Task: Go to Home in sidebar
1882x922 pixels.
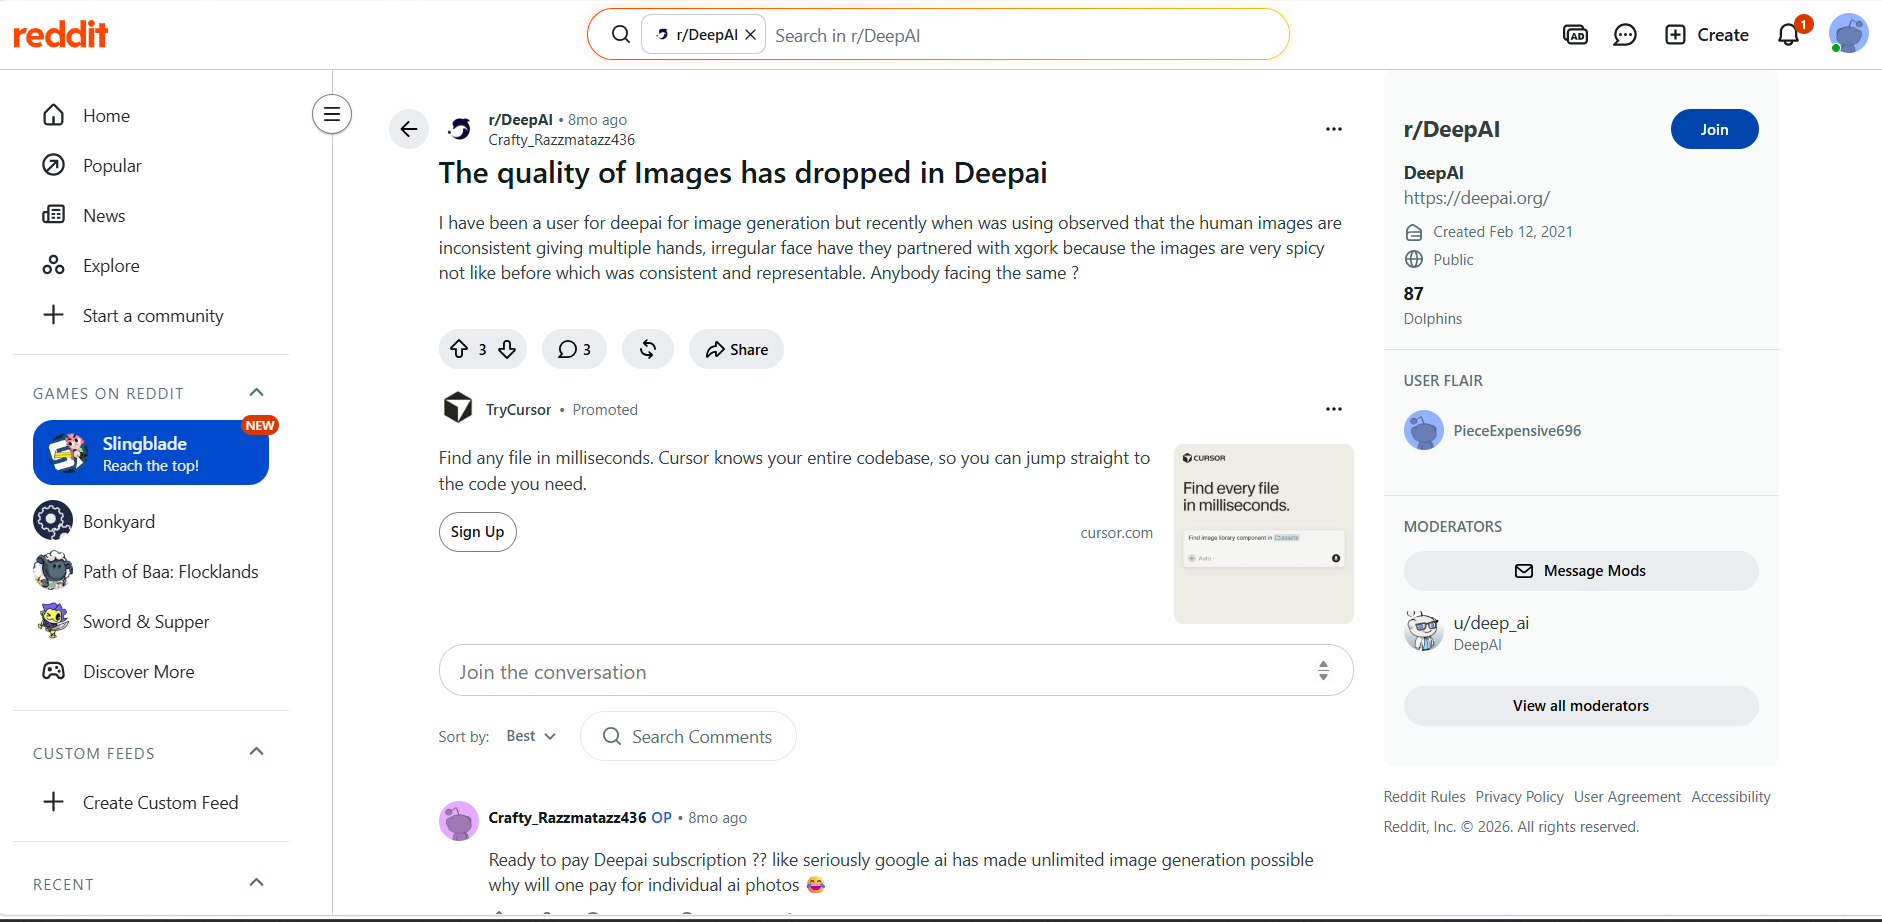Action: point(151,116)
